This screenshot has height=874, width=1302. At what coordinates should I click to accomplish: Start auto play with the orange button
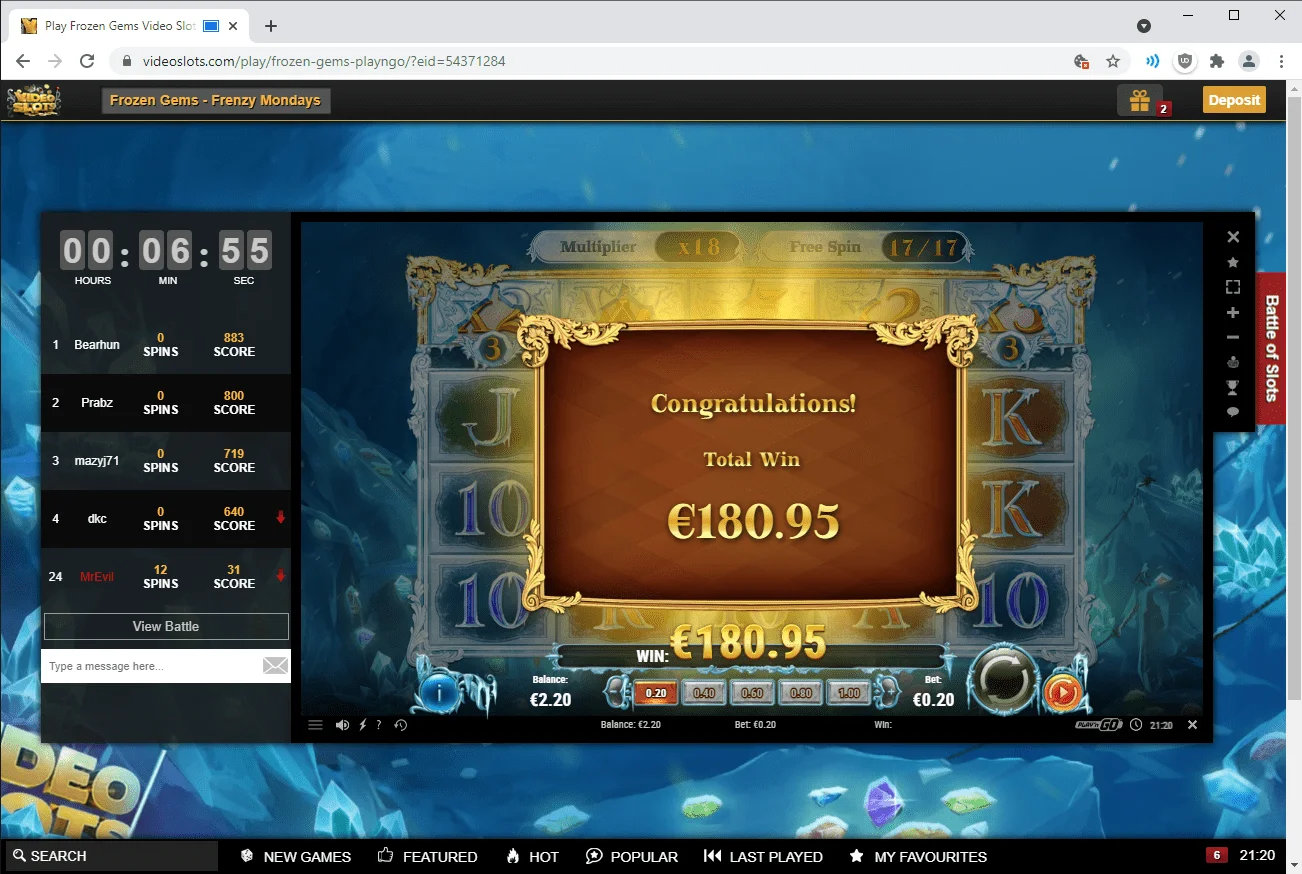click(x=1062, y=692)
